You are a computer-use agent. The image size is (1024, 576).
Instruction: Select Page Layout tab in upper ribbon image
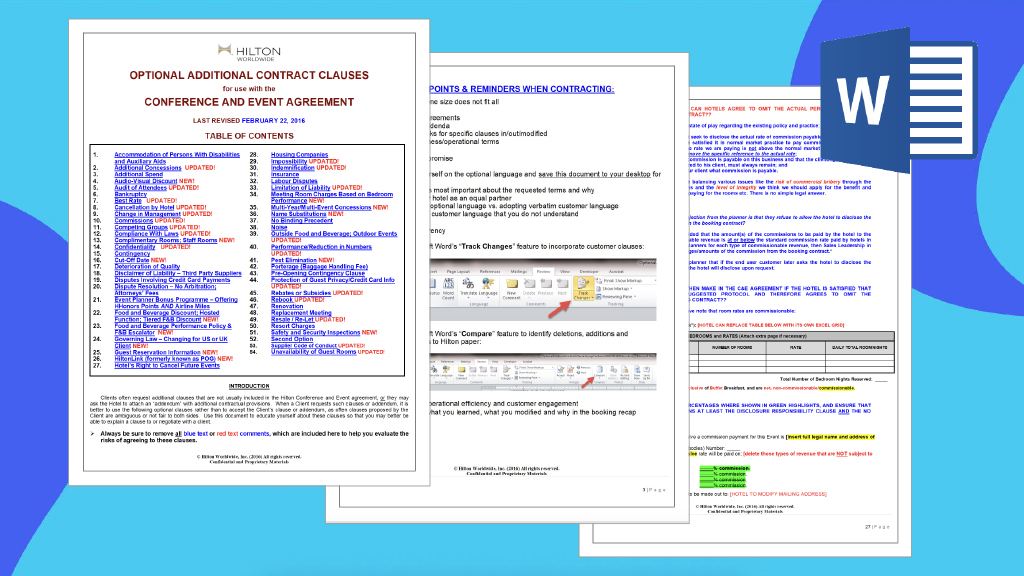(x=458, y=272)
